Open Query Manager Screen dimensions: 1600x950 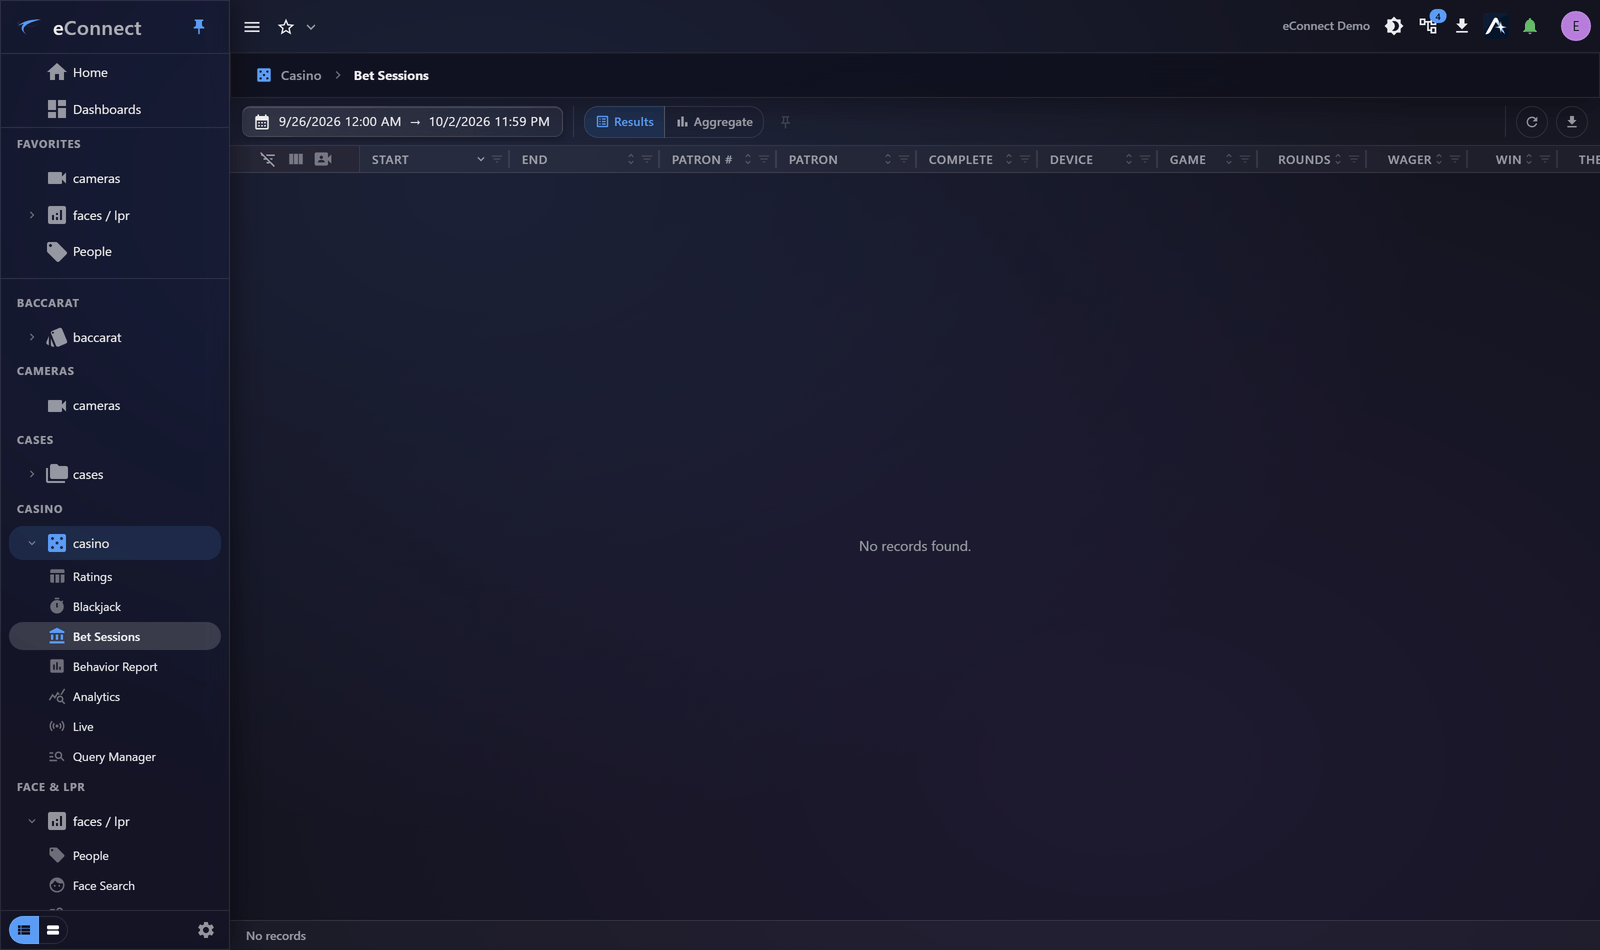(x=115, y=757)
